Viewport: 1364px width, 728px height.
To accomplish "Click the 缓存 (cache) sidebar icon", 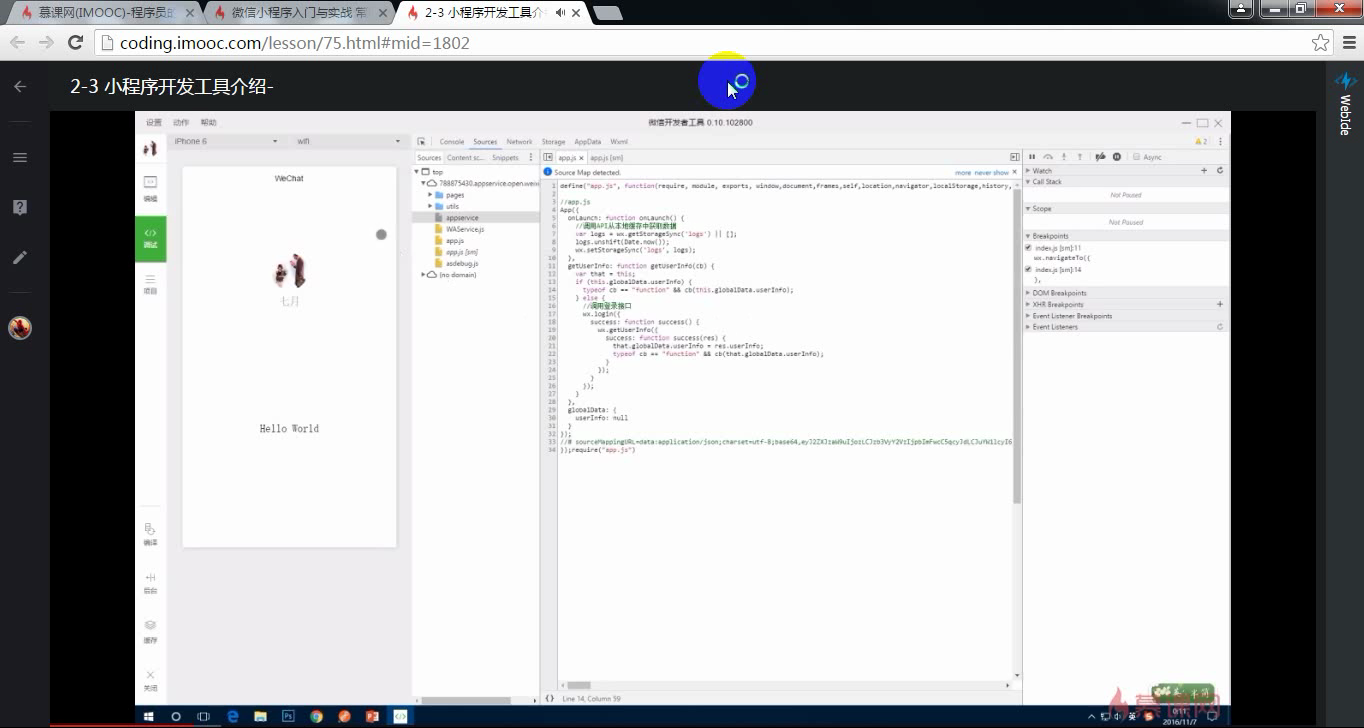I will coord(150,631).
